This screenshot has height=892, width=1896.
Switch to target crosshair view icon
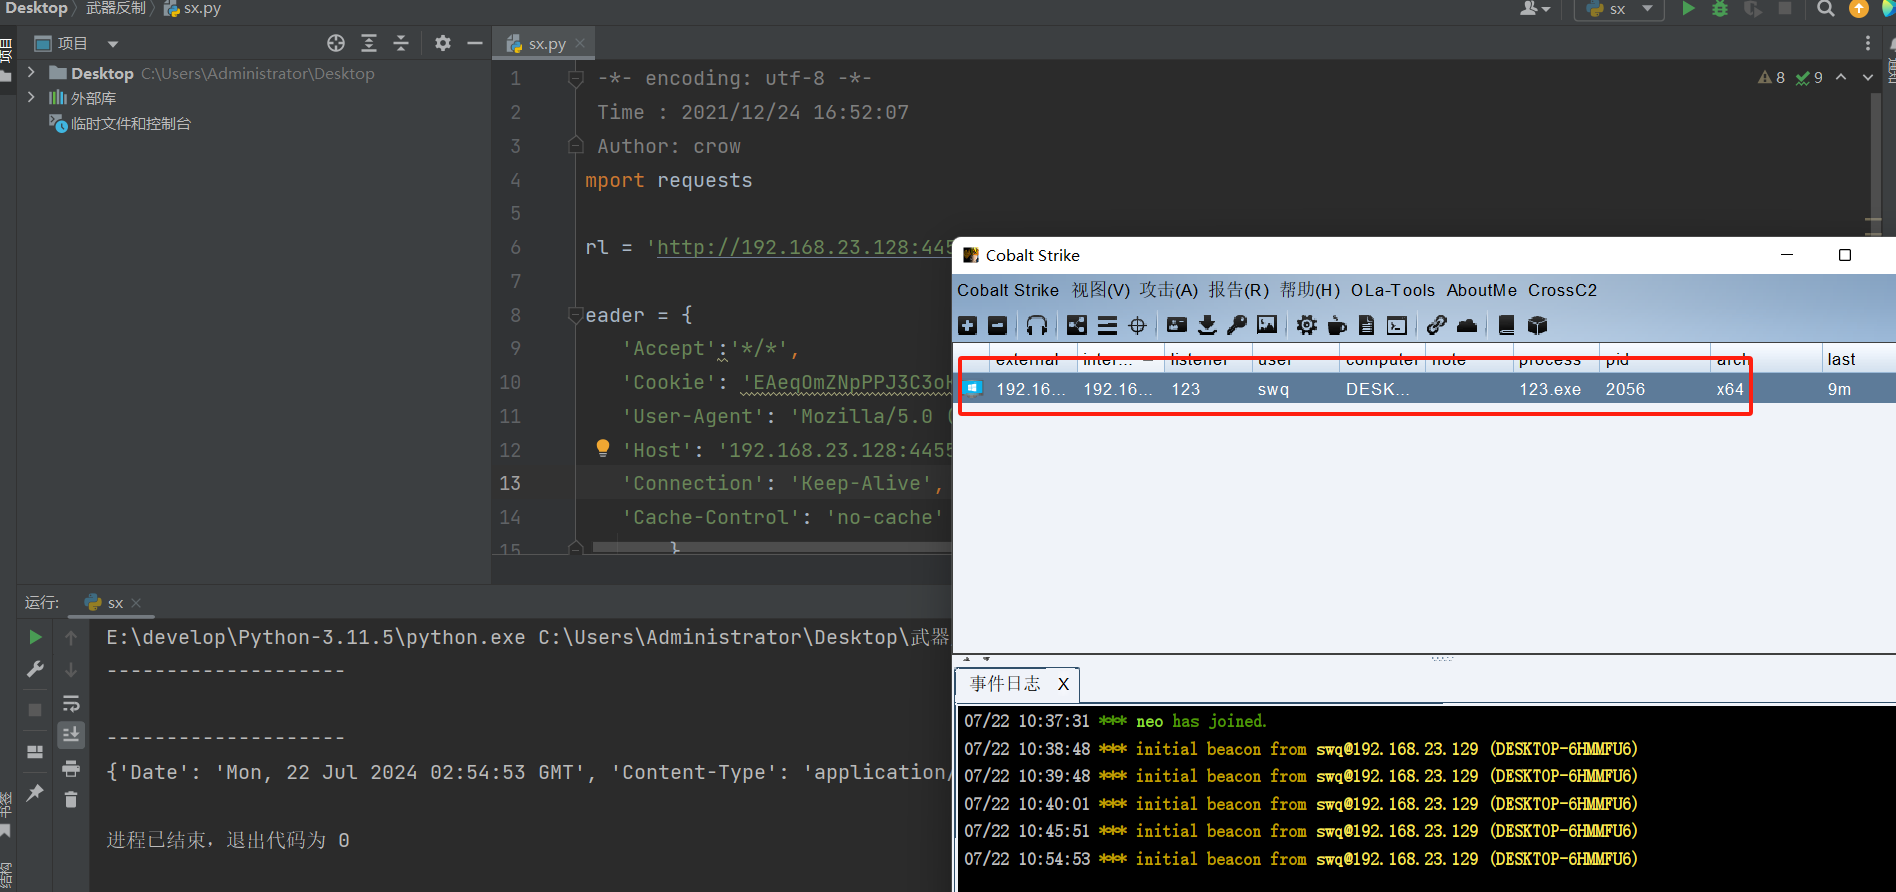tap(1137, 325)
